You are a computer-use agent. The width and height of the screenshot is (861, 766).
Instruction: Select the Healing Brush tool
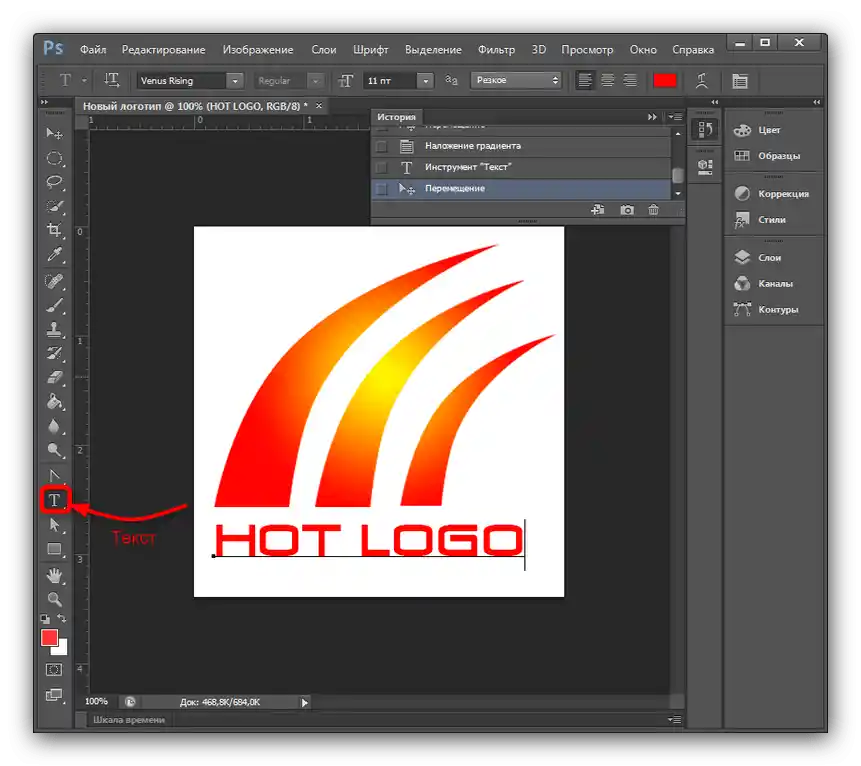coord(54,281)
